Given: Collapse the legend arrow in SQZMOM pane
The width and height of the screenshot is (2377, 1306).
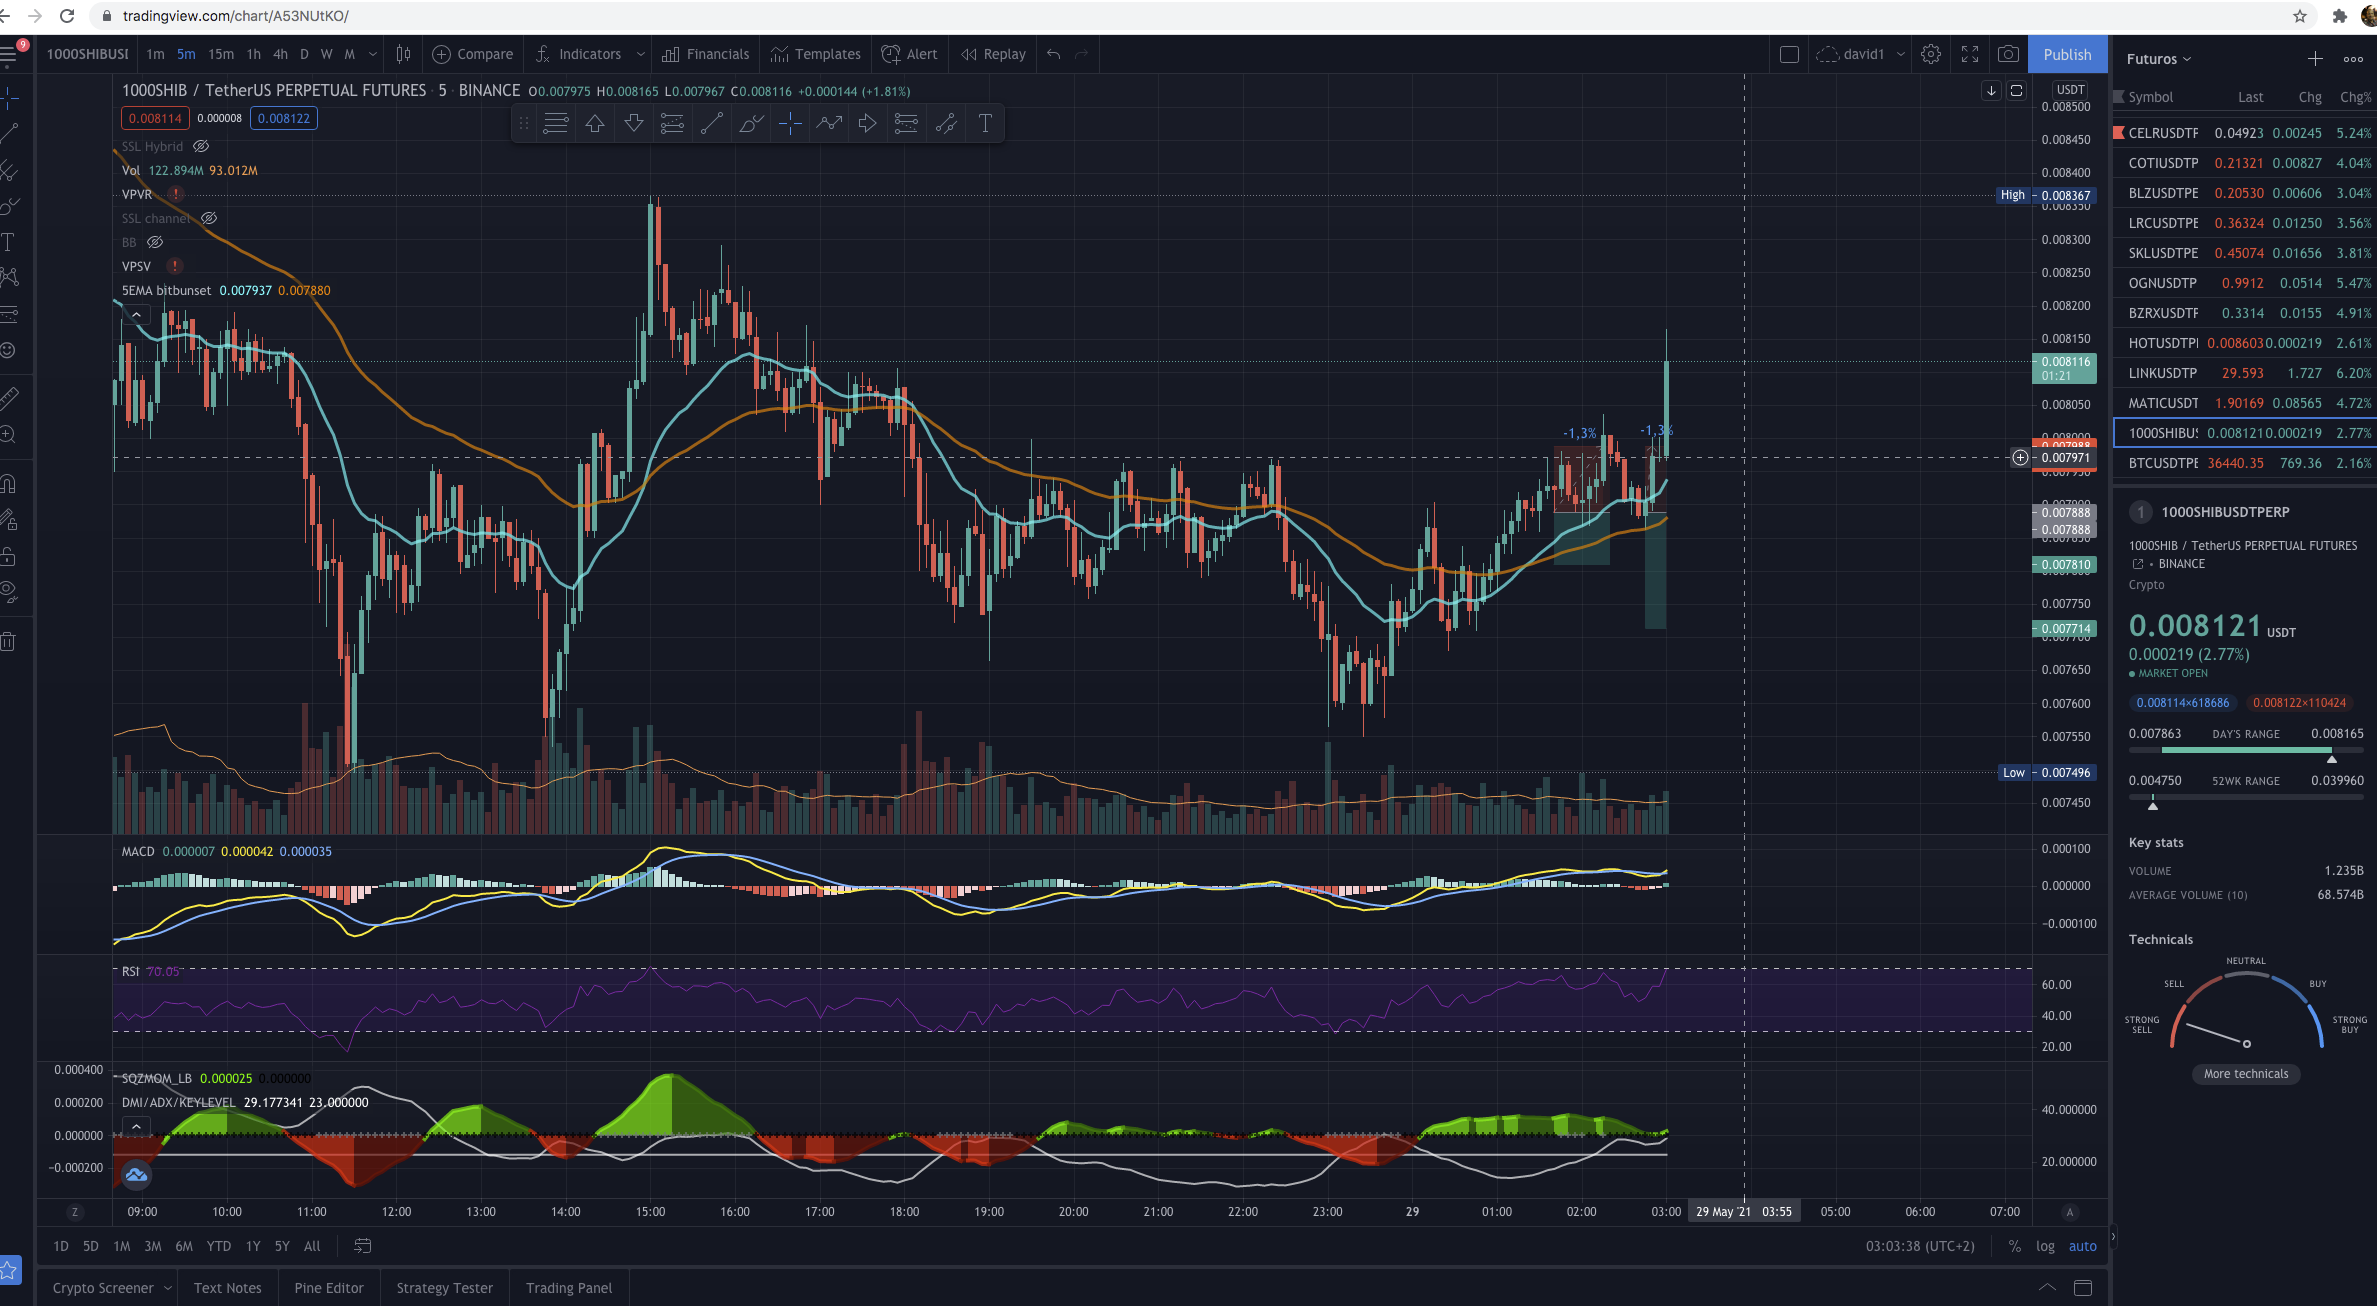Looking at the screenshot, I should (136, 1127).
